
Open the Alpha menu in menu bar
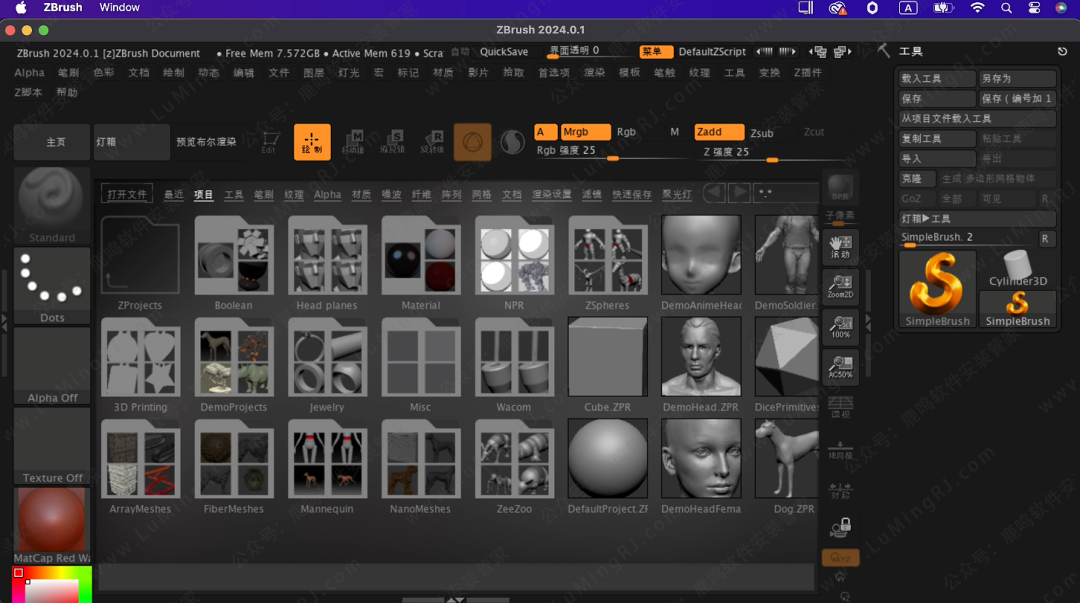pos(29,73)
